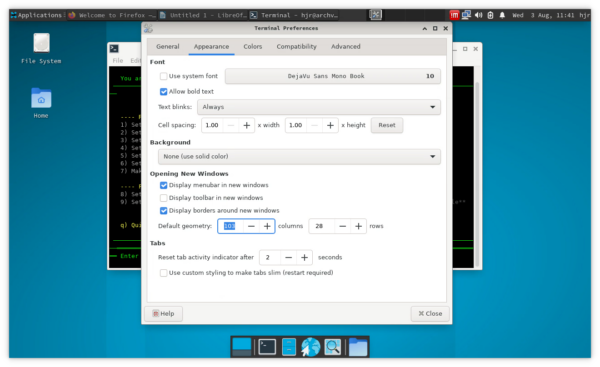This screenshot has height=367, width=600.
Task: Click the Reset cell spacing button
Action: (x=386, y=125)
